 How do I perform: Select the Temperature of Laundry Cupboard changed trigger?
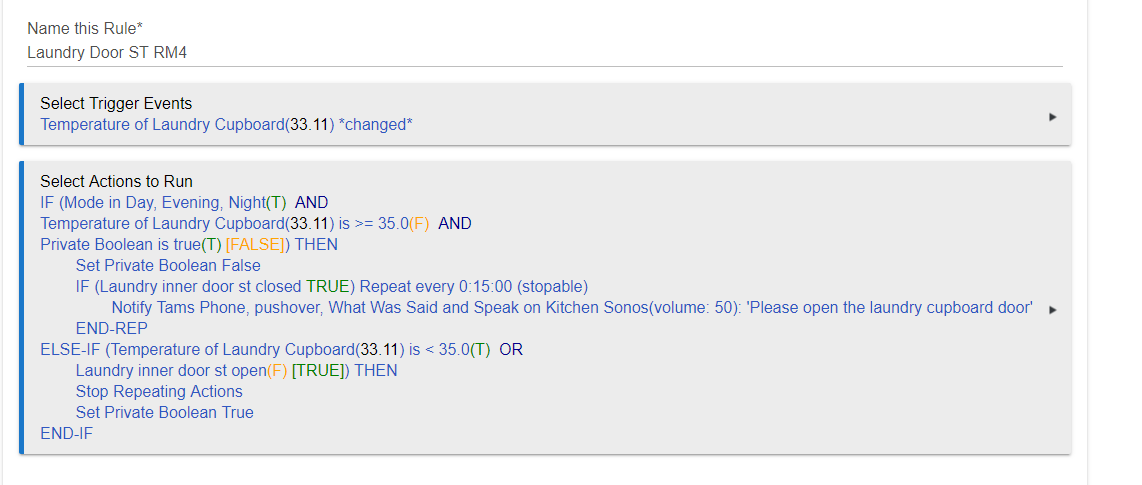click(227, 125)
